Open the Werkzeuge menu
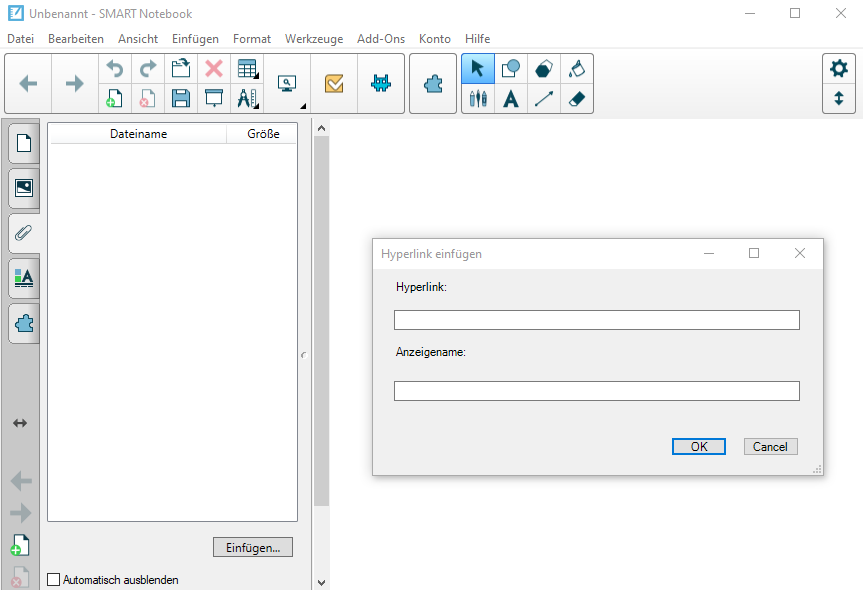863x590 pixels. click(x=313, y=39)
